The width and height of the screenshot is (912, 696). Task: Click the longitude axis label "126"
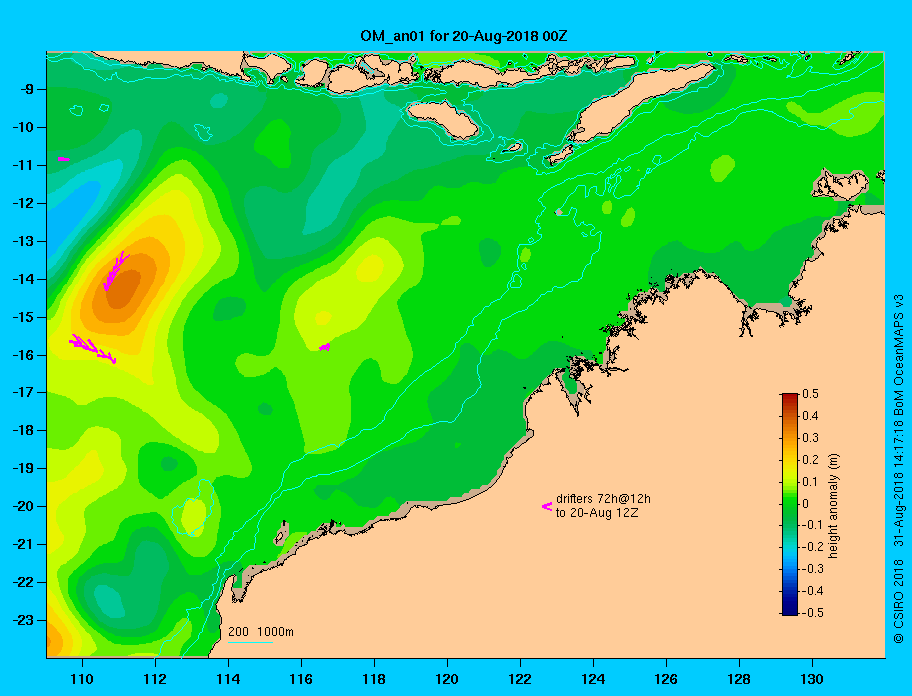(666, 679)
